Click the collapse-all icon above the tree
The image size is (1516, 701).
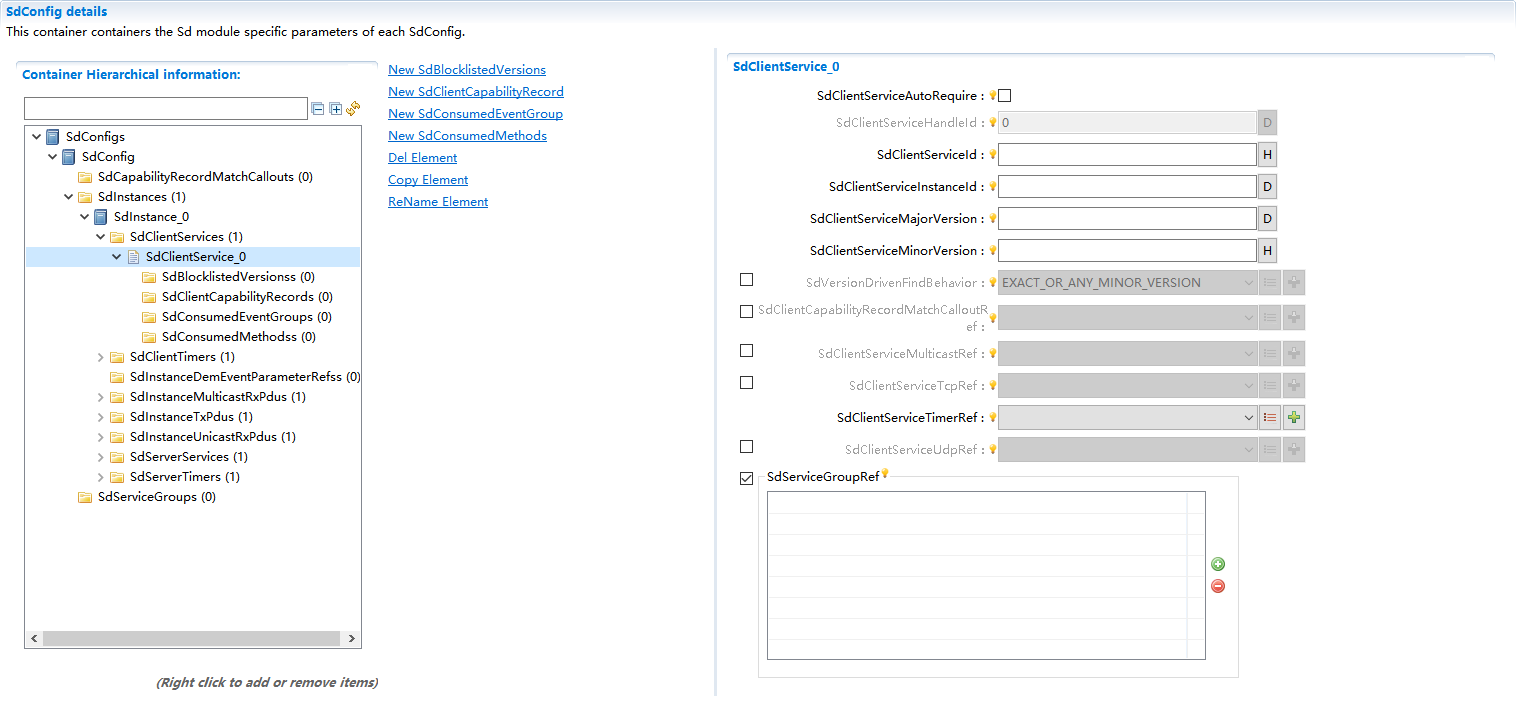317,107
